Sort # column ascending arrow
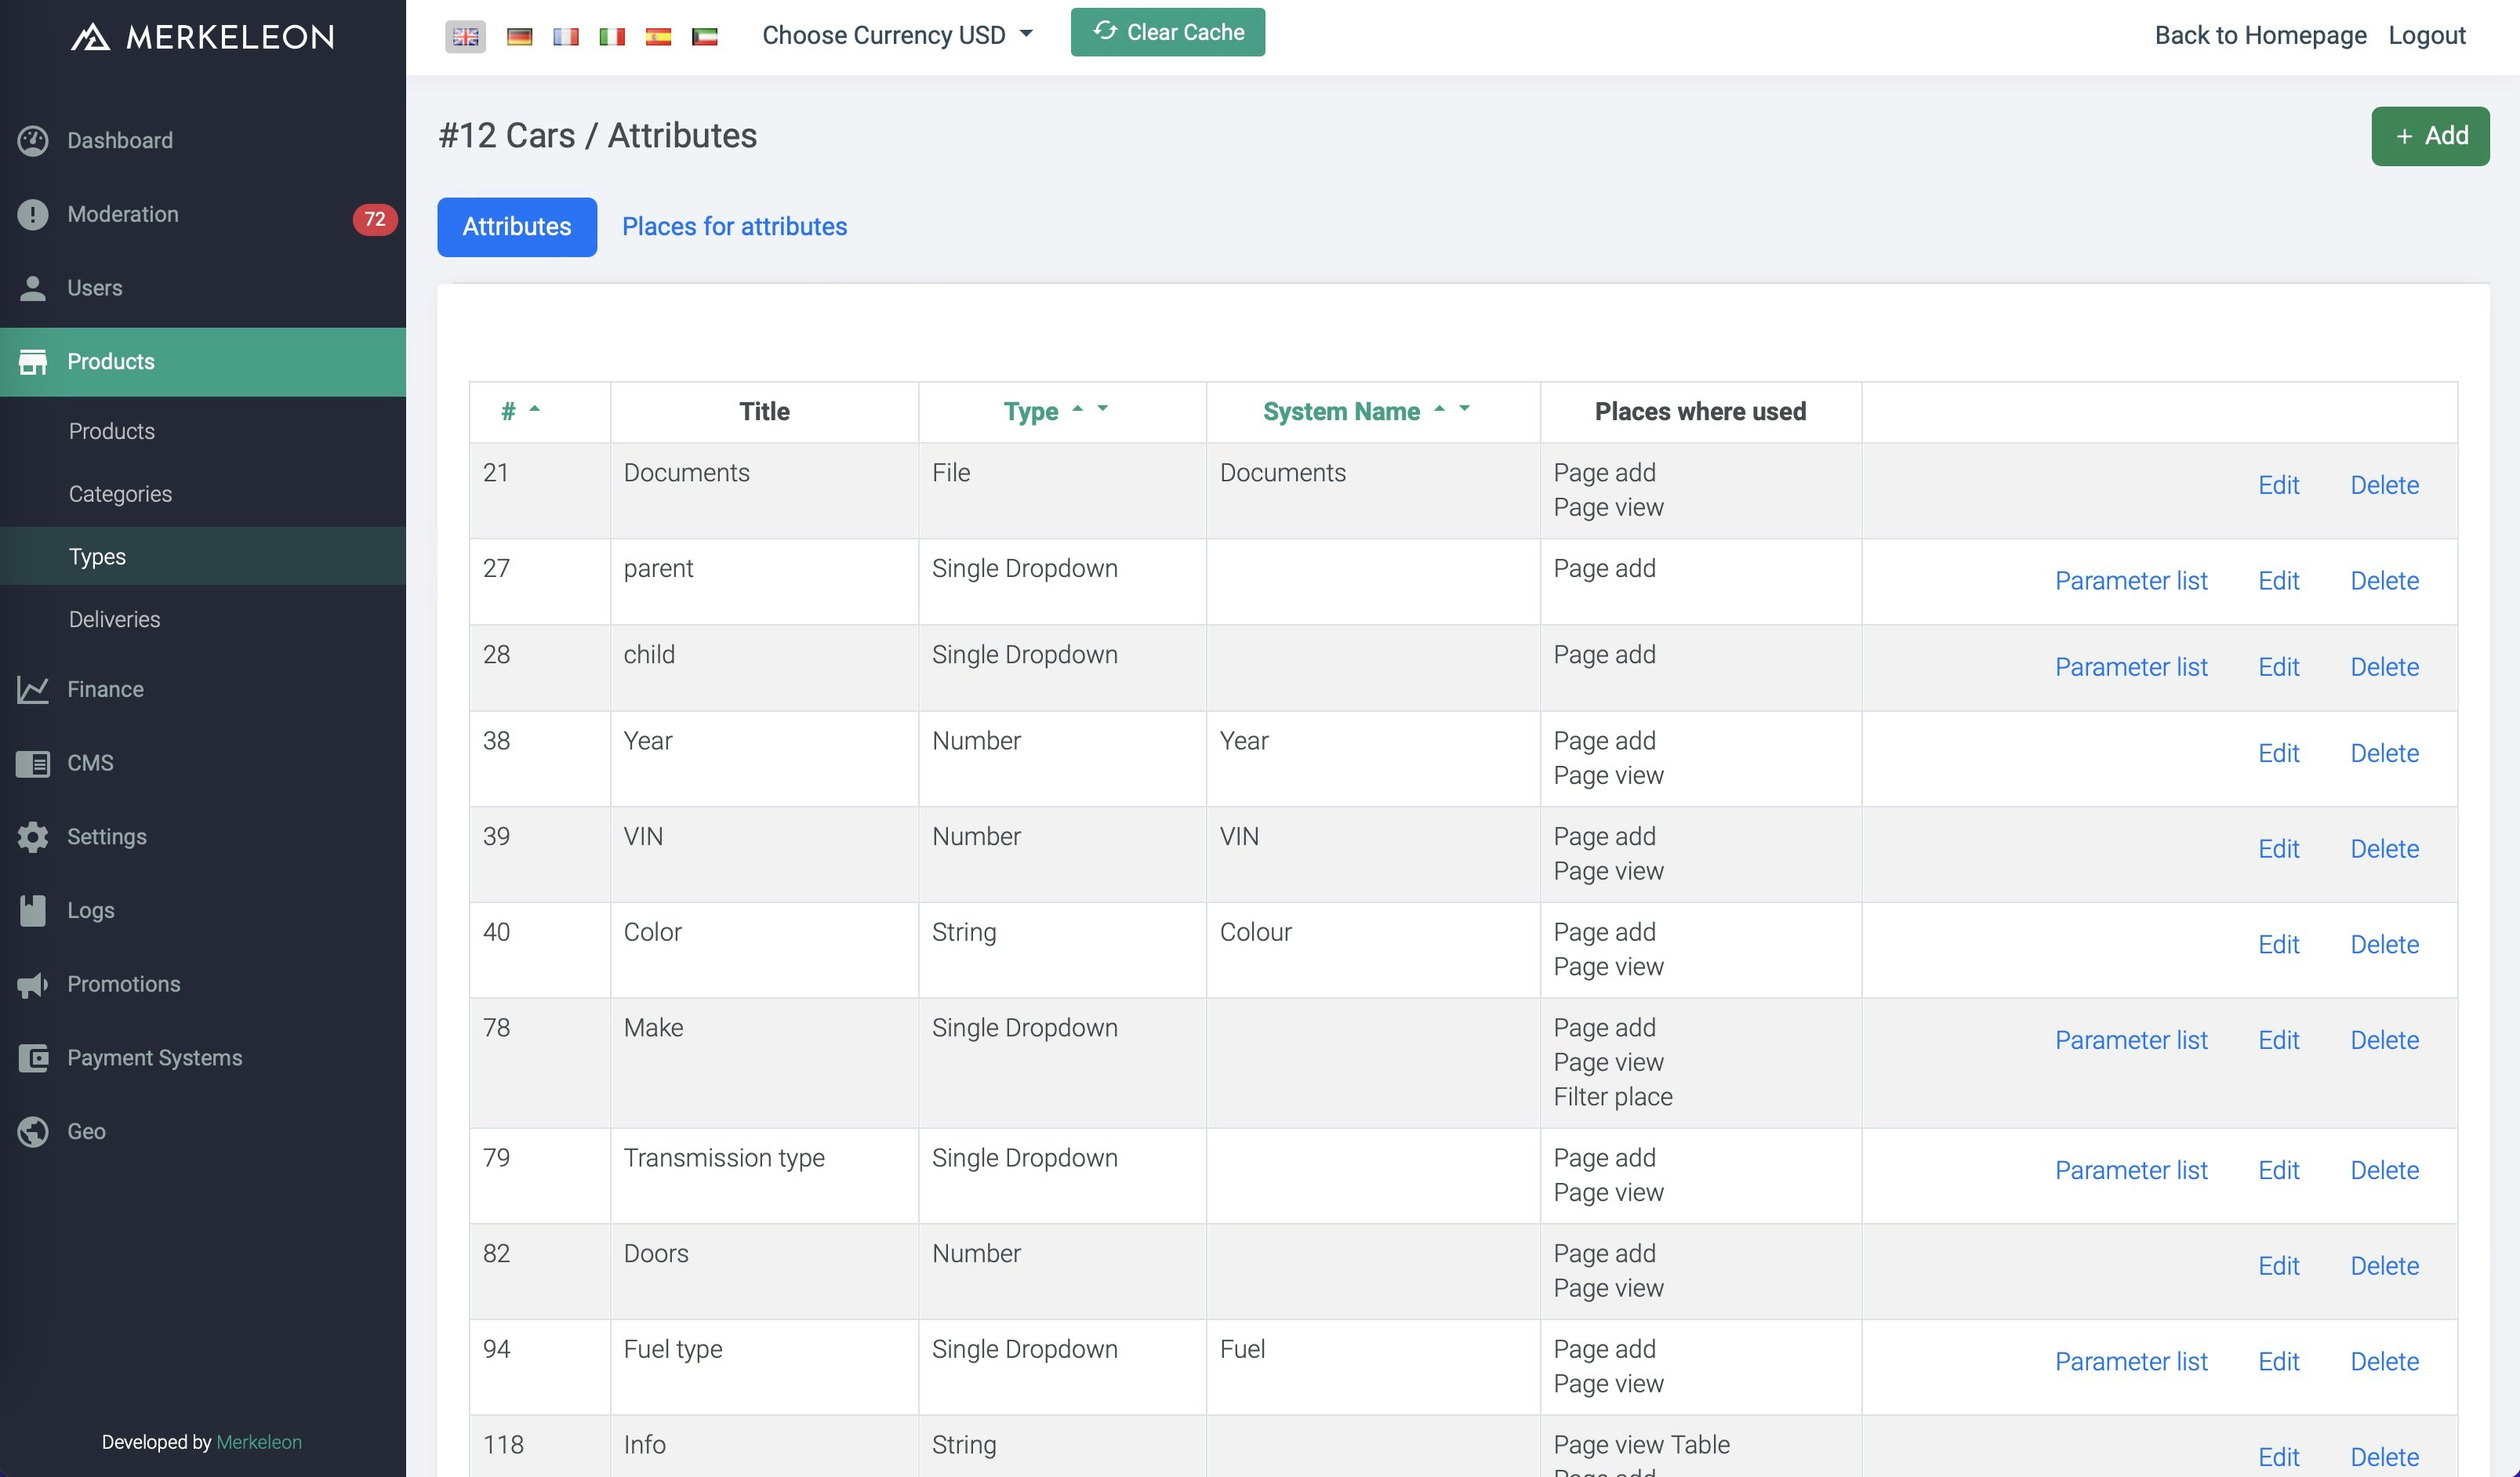Screen dimensions: 2520x1477 (535, 408)
